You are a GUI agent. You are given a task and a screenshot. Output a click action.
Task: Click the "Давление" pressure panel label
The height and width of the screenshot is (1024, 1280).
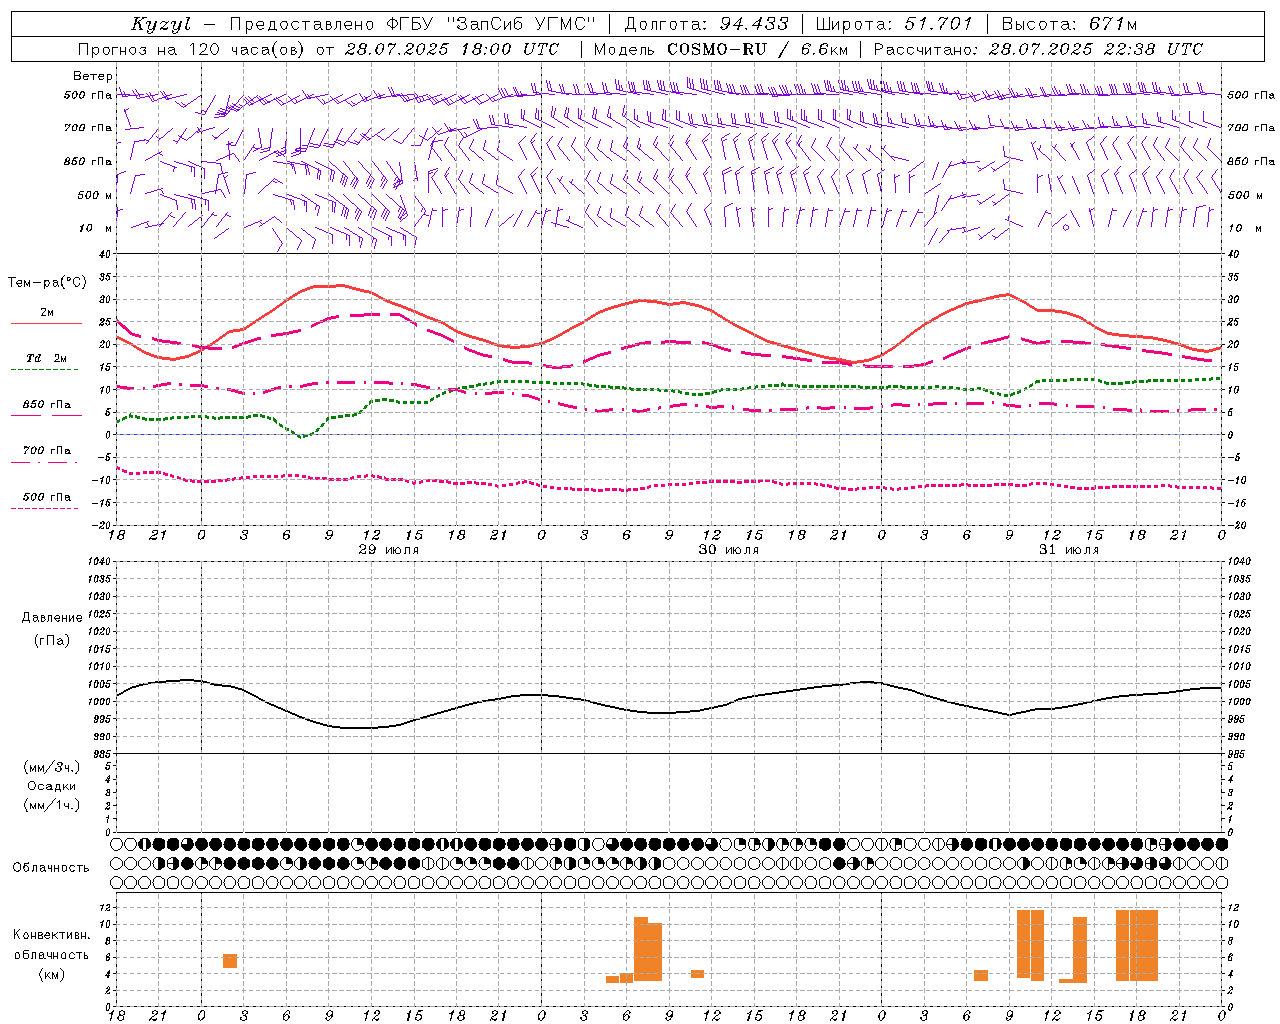click(x=52, y=618)
